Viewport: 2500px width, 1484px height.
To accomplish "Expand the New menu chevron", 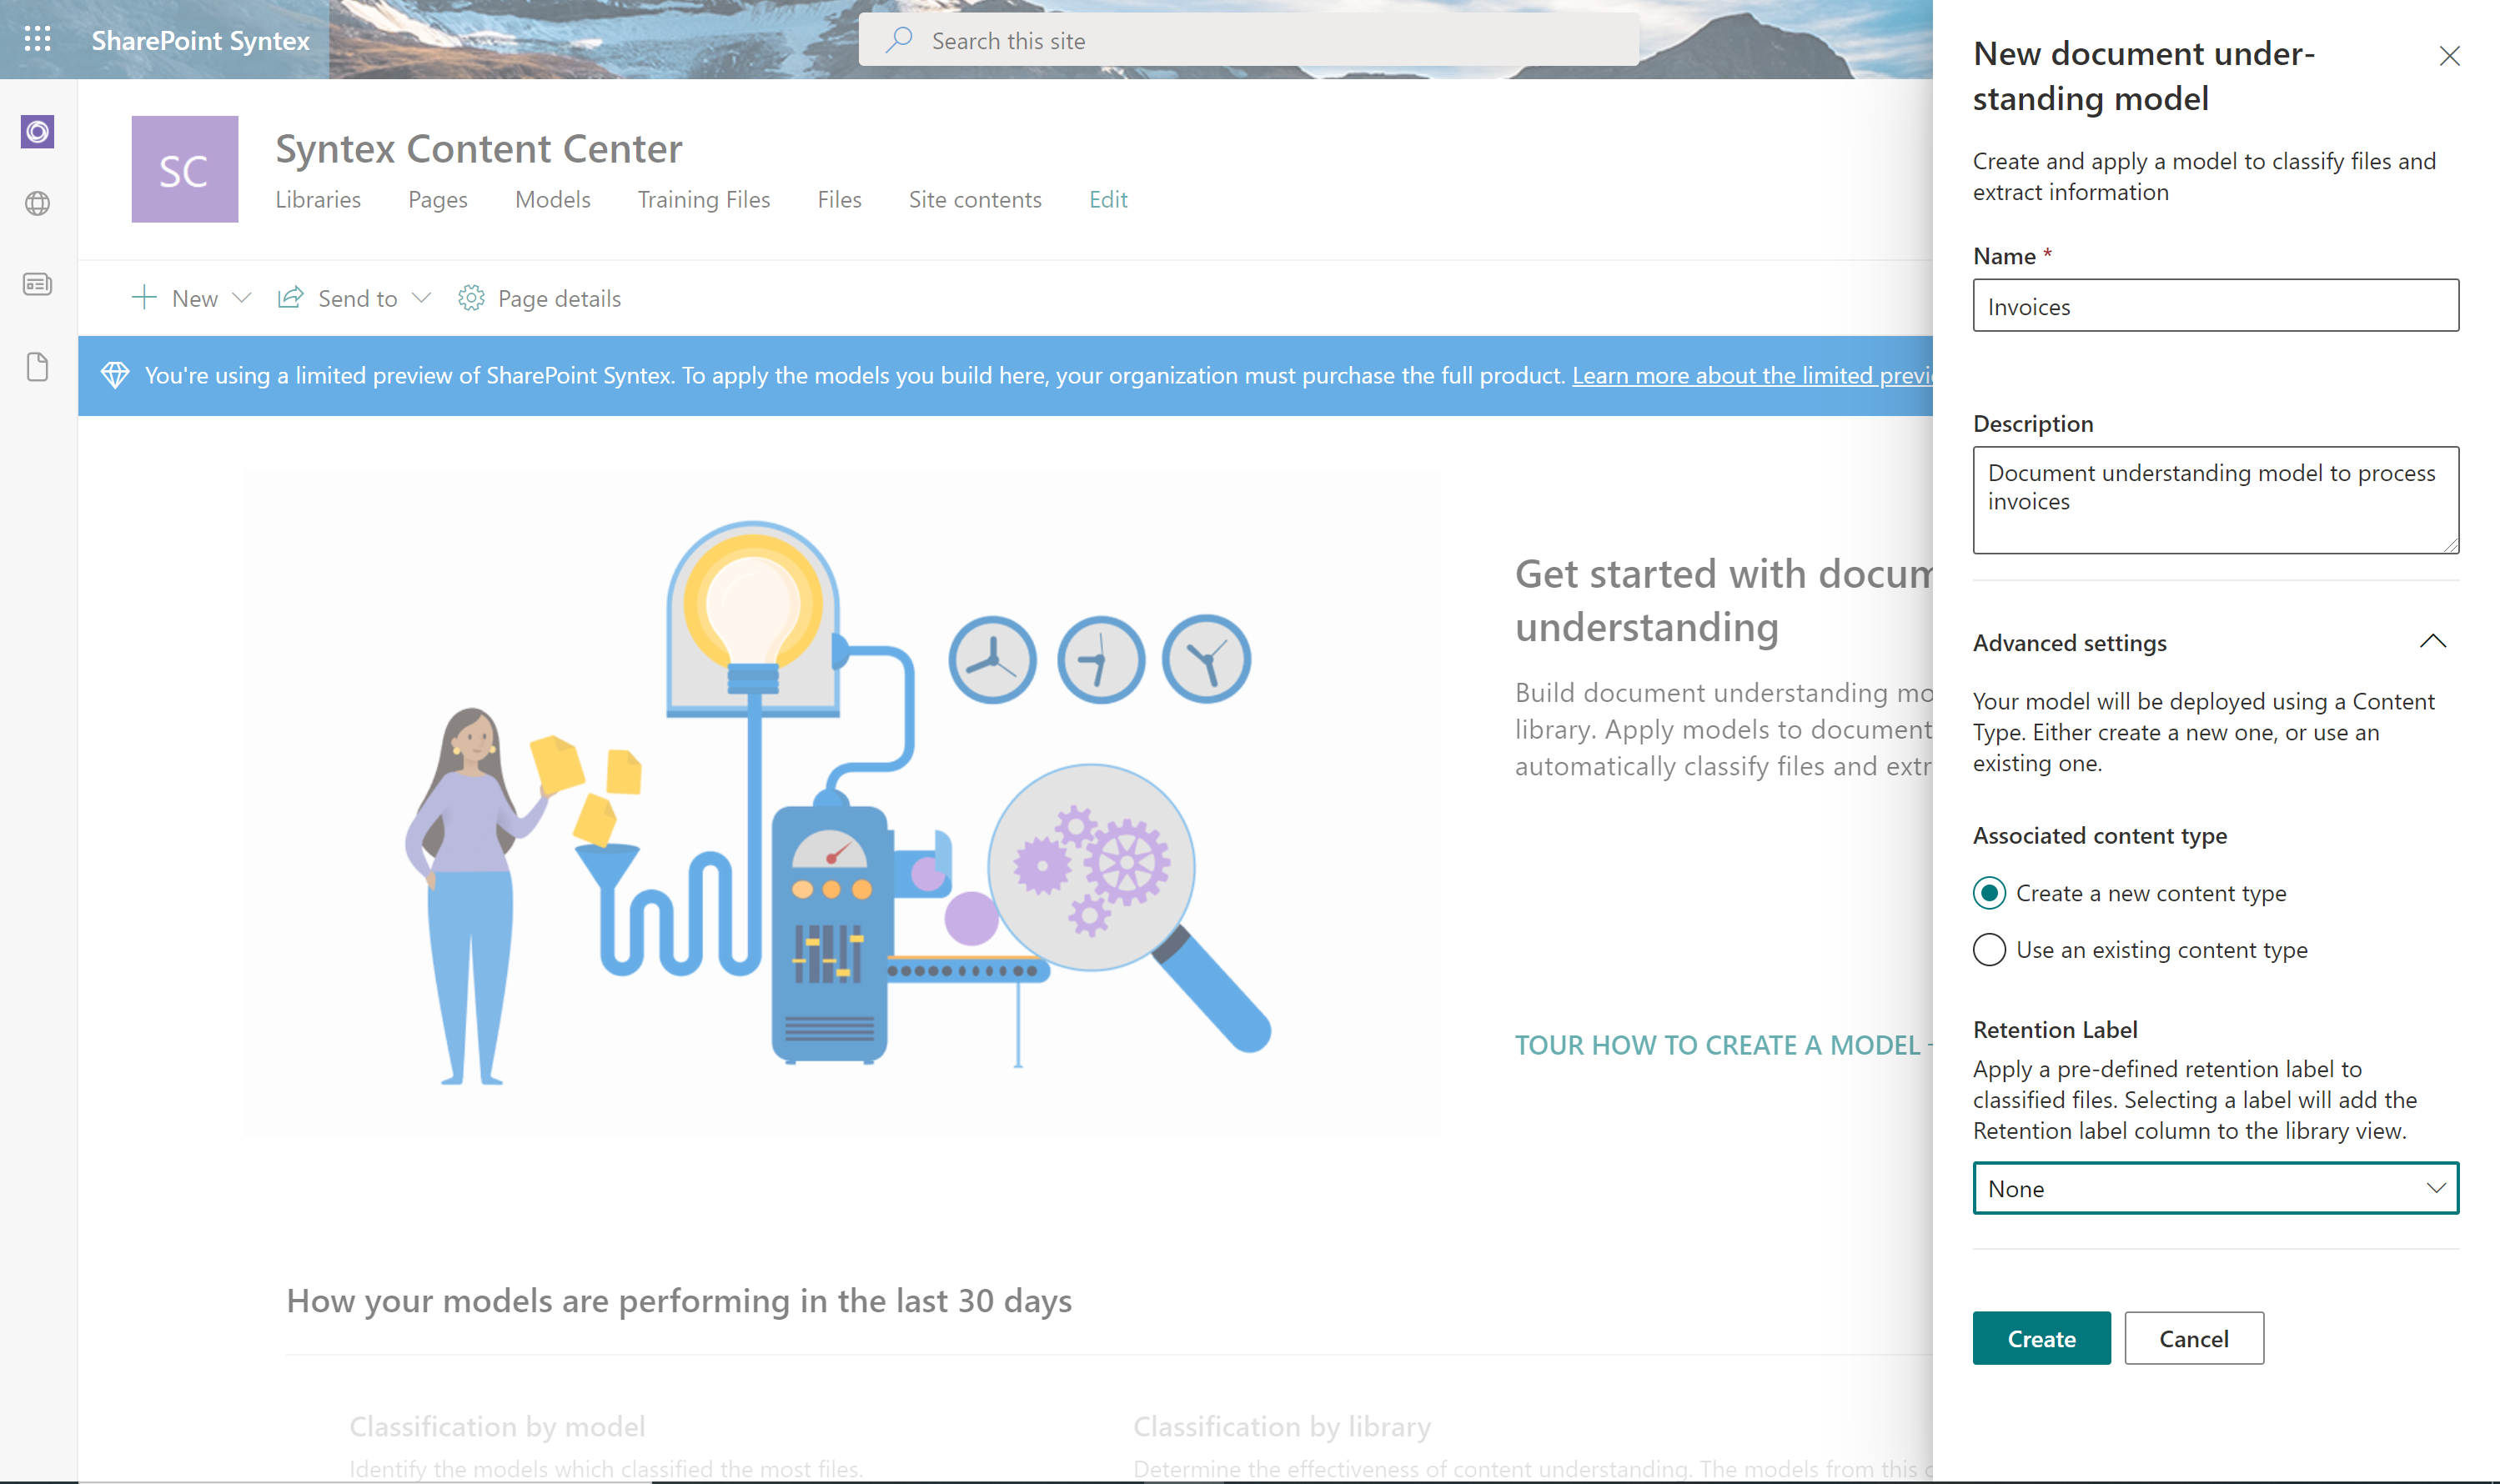I will coord(241,298).
